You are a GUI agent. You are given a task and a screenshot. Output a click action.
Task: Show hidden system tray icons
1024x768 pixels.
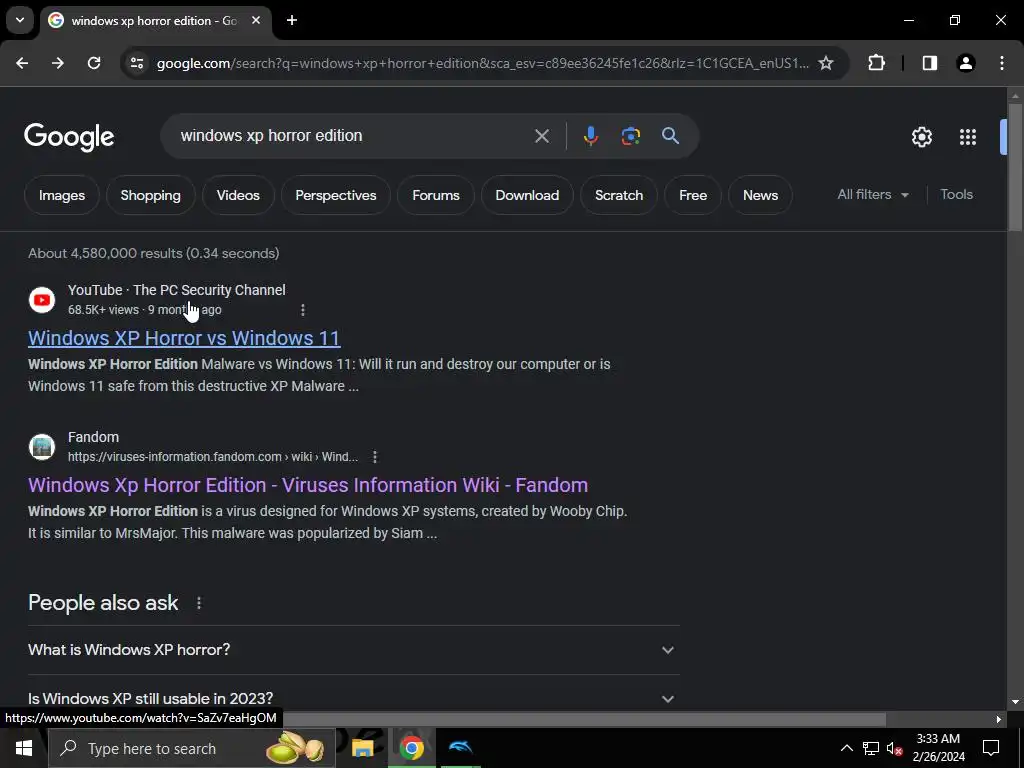[x=846, y=748]
